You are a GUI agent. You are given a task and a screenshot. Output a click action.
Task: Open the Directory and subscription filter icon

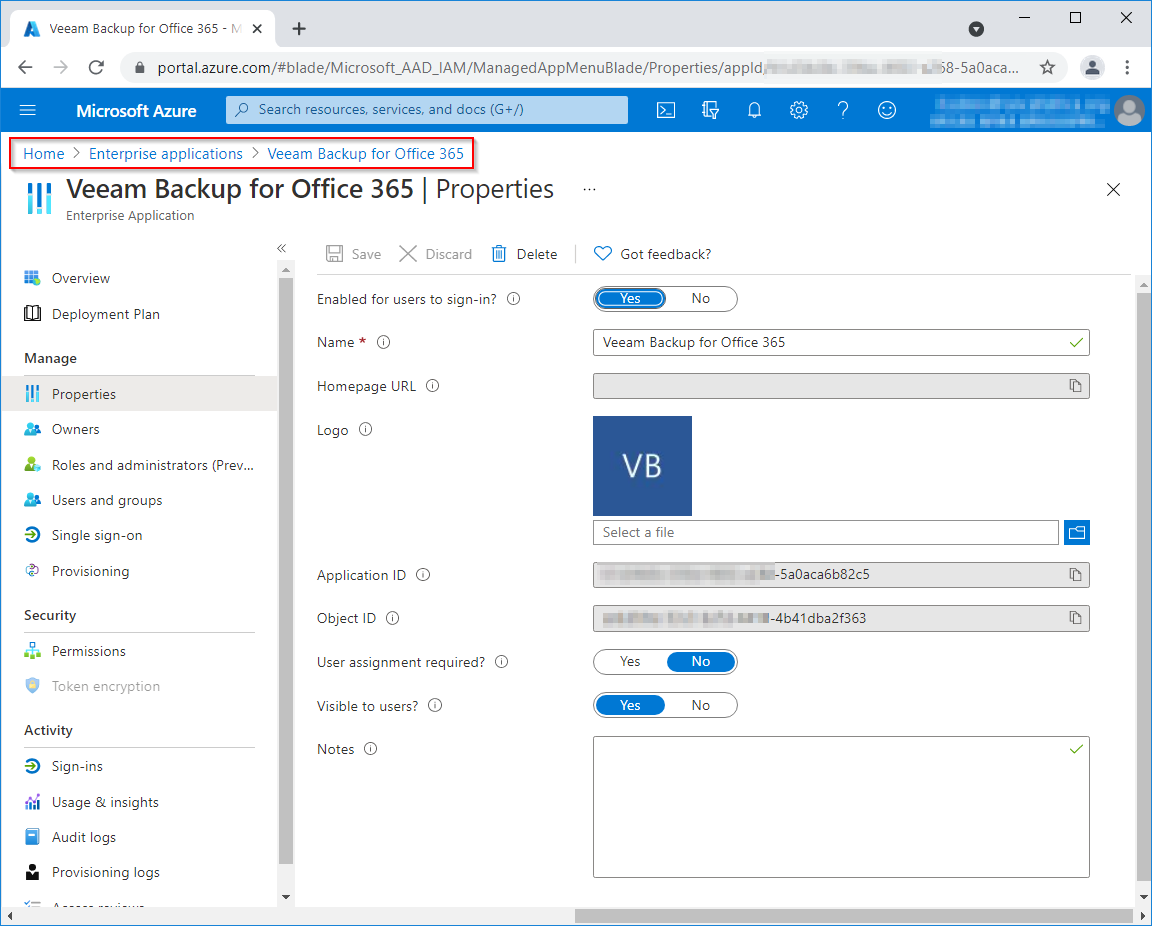pos(710,110)
